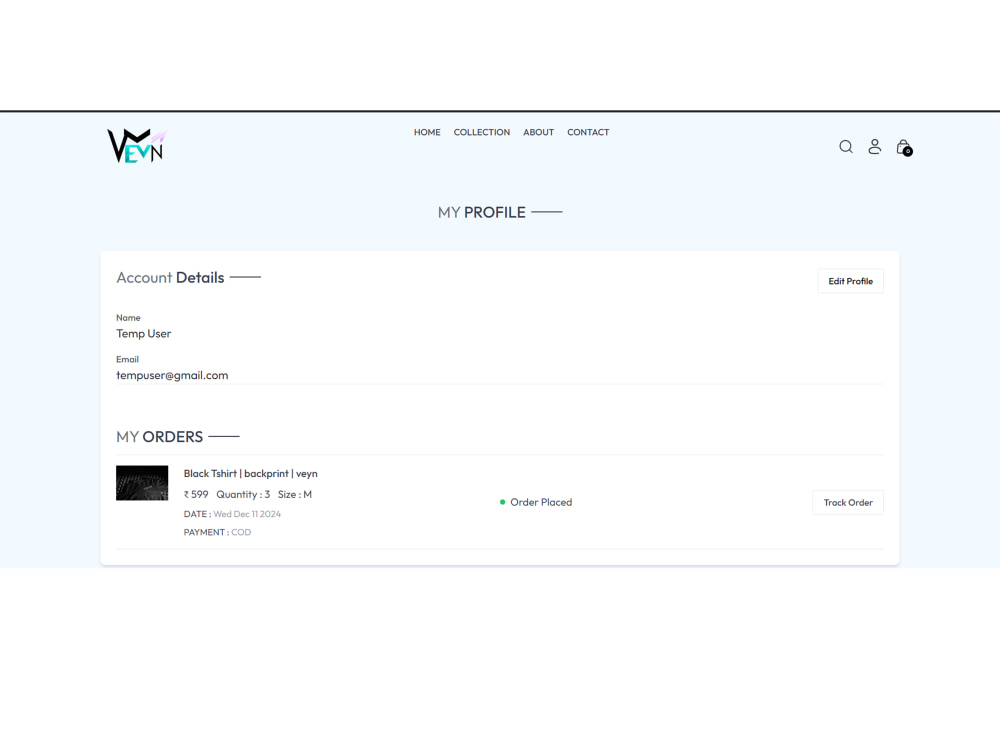Image resolution: width=1000 pixels, height=750 pixels.
Task: Select the Black Tshirt backprint veyn title
Action: [x=251, y=474]
